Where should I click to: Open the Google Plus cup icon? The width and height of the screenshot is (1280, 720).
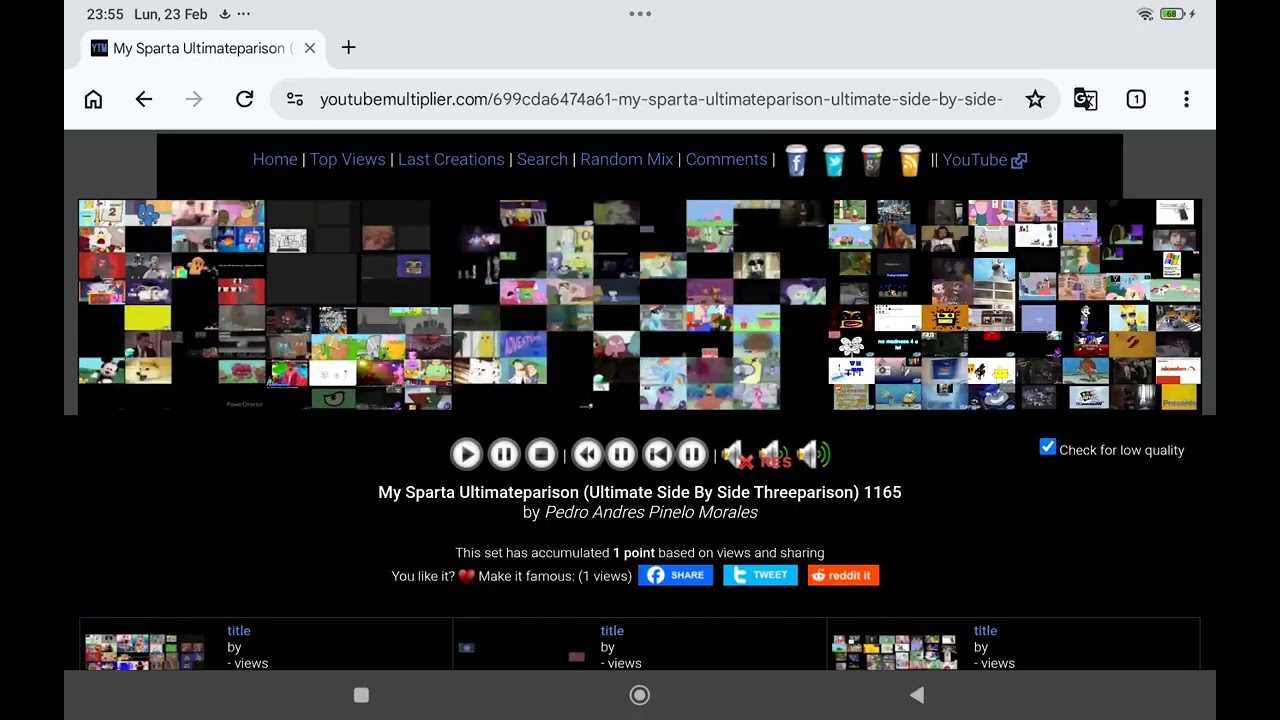[872, 160]
